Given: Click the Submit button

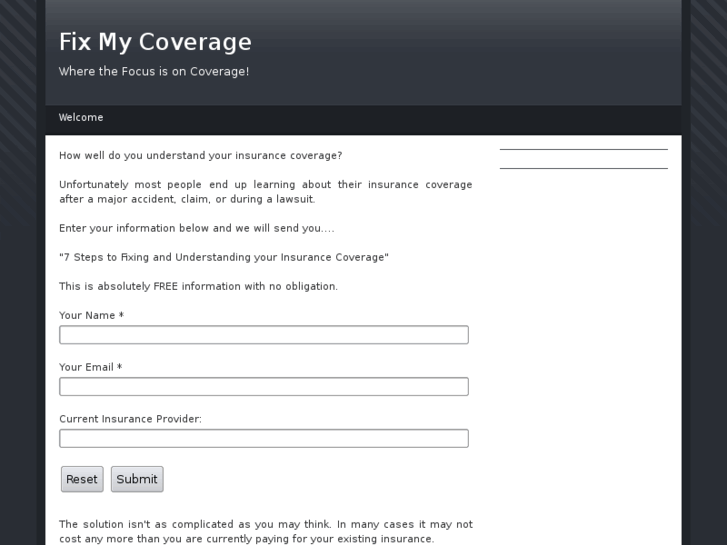Looking at the screenshot, I should pos(137,479).
